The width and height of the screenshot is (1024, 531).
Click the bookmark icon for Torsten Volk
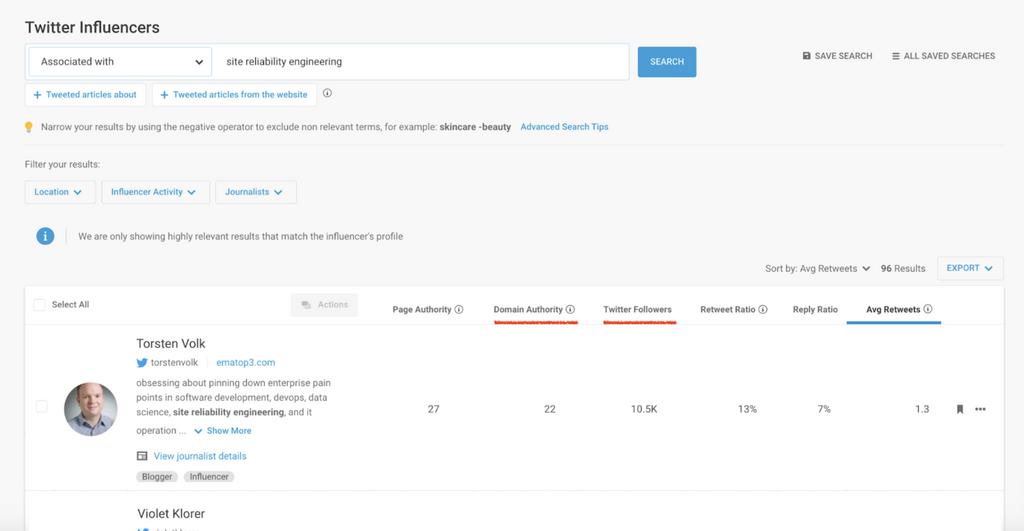959,409
